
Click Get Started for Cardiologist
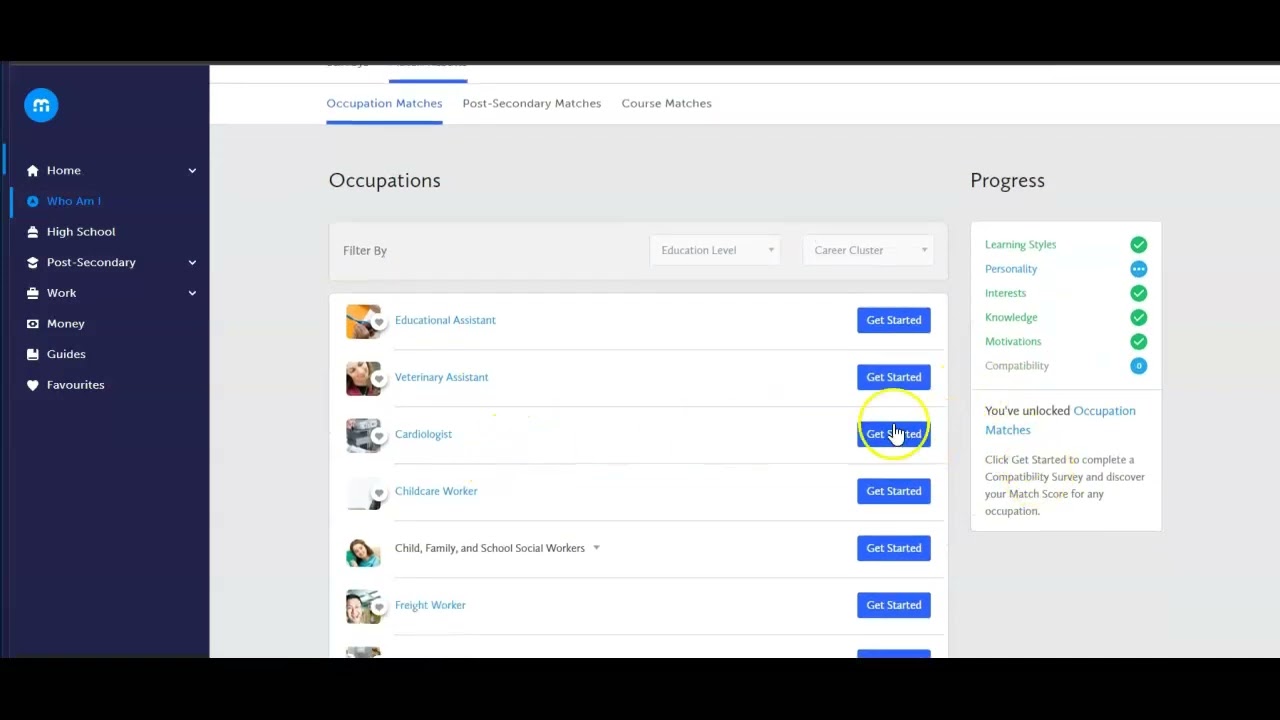[894, 434]
